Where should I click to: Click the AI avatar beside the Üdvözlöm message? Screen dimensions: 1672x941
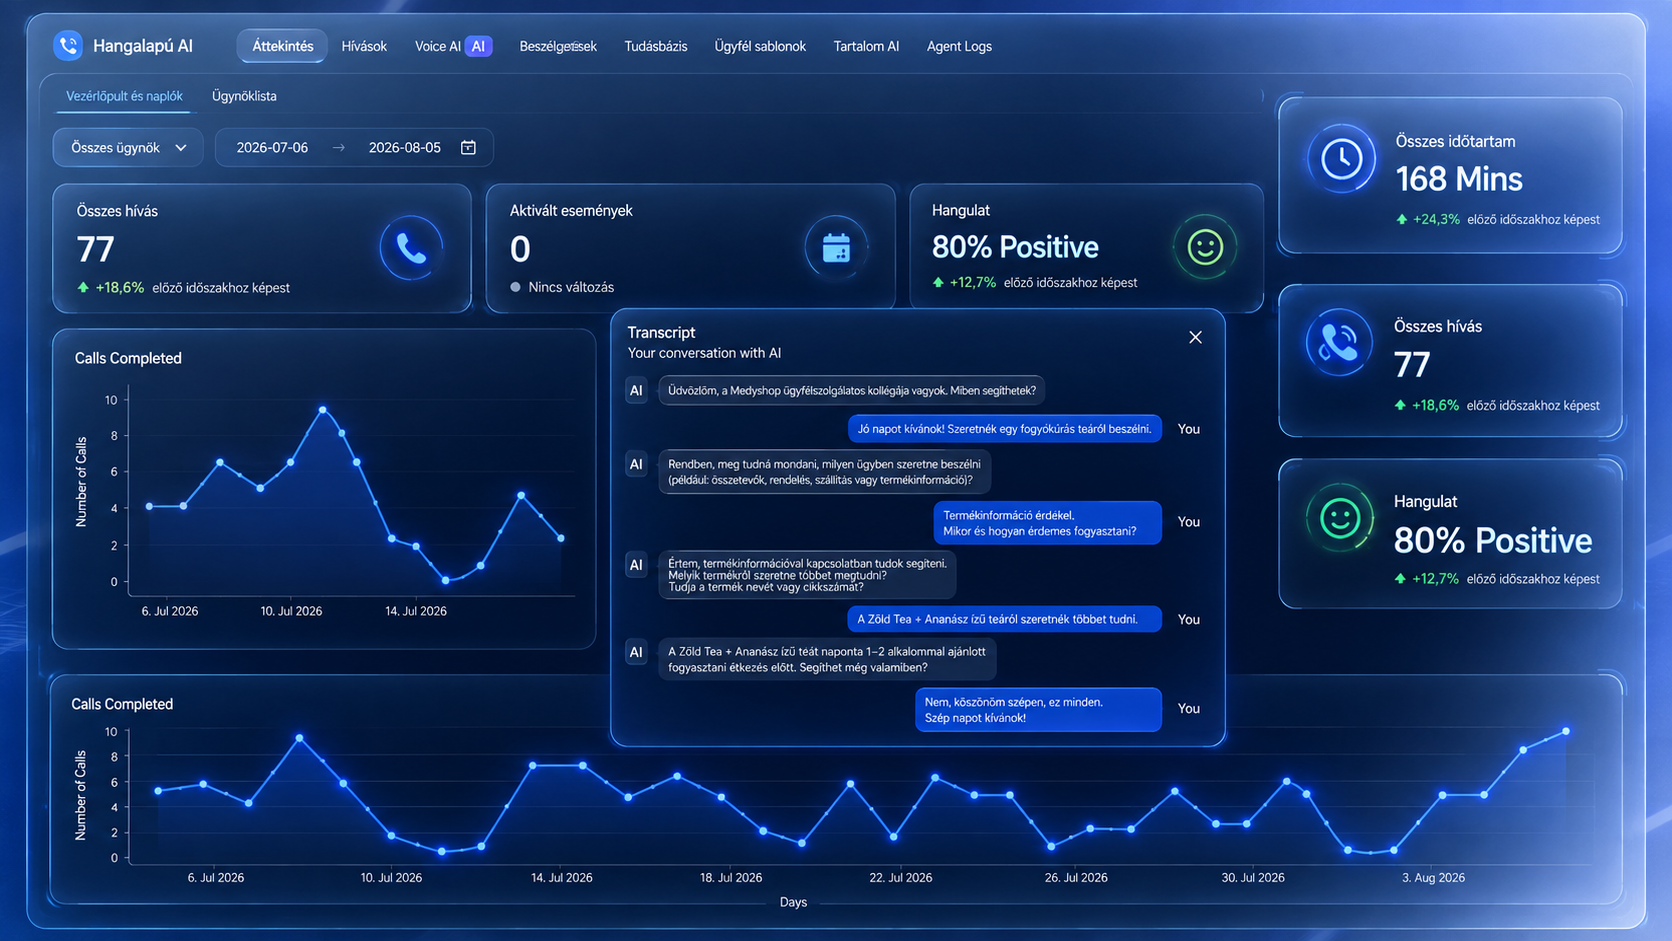pyautogui.click(x=636, y=390)
